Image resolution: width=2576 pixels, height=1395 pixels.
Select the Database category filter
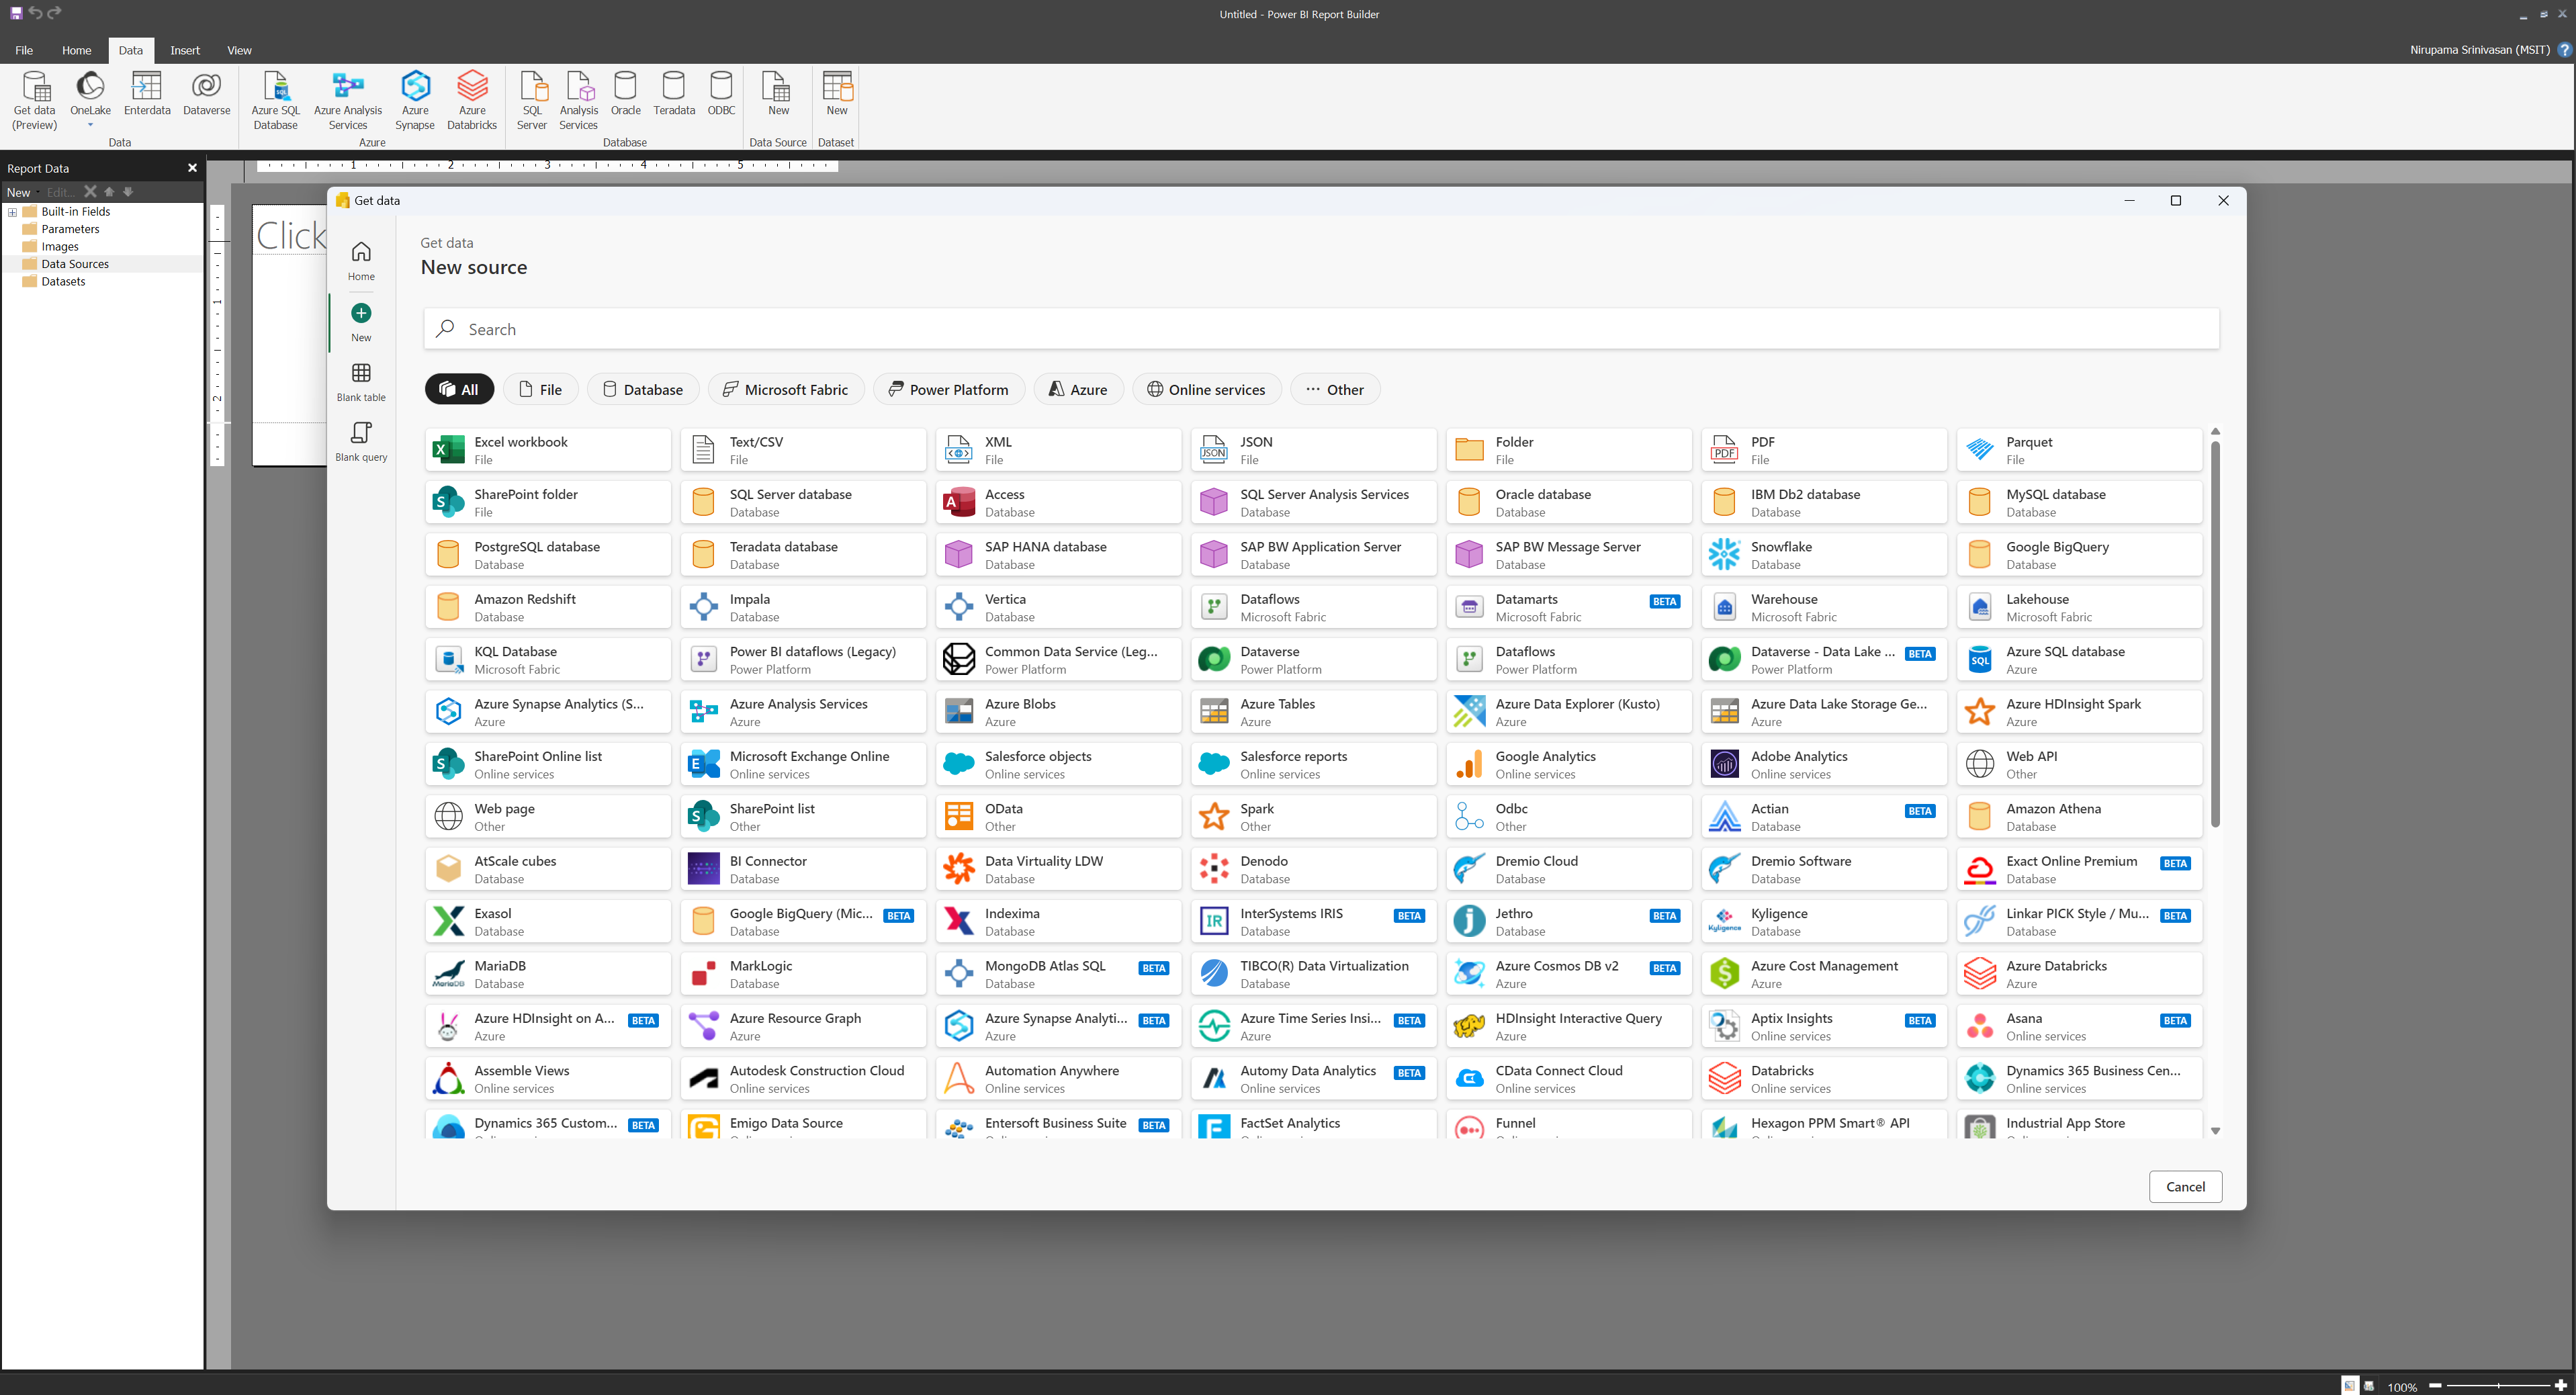click(643, 389)
